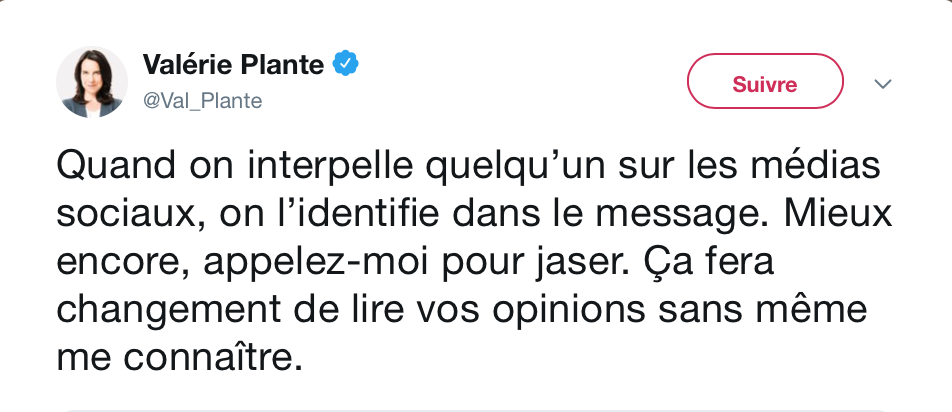Image resolution: width=952 pixels, height=412 pixels.
Task: Click the word "quelqu'un" in the tweet
Action: 515,166
